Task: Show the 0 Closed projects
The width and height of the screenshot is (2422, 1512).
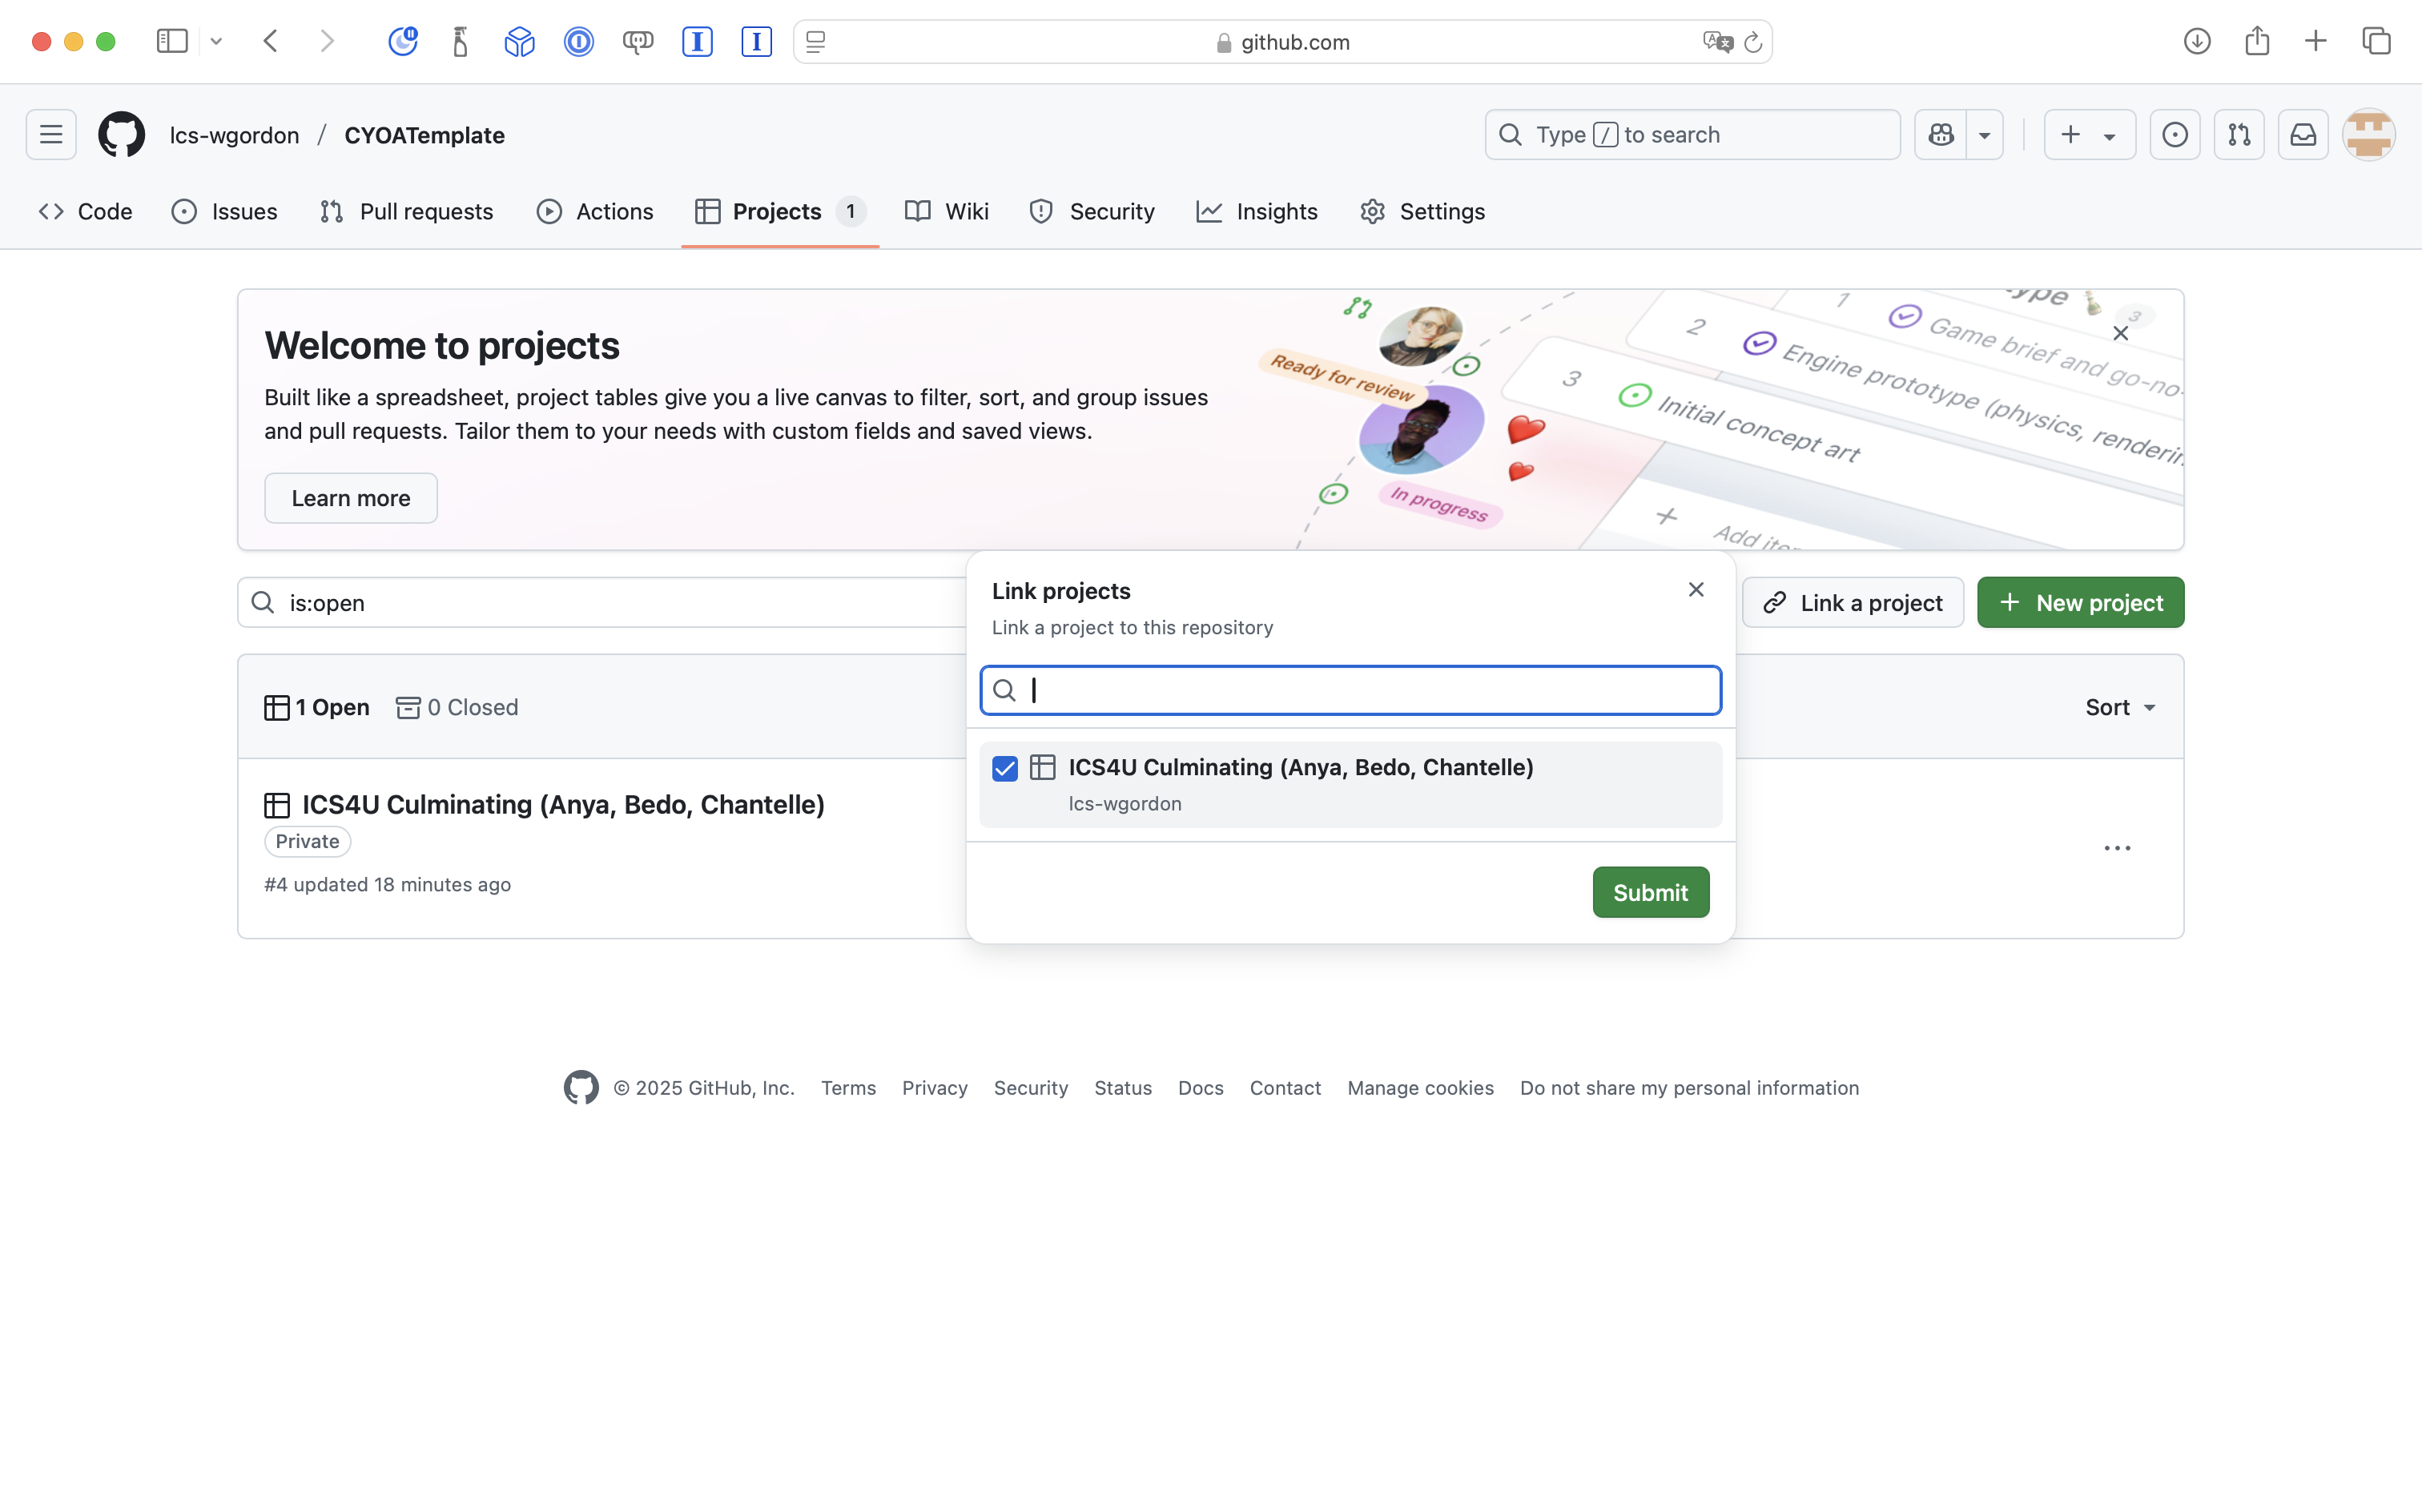Action: click(457, 707)
